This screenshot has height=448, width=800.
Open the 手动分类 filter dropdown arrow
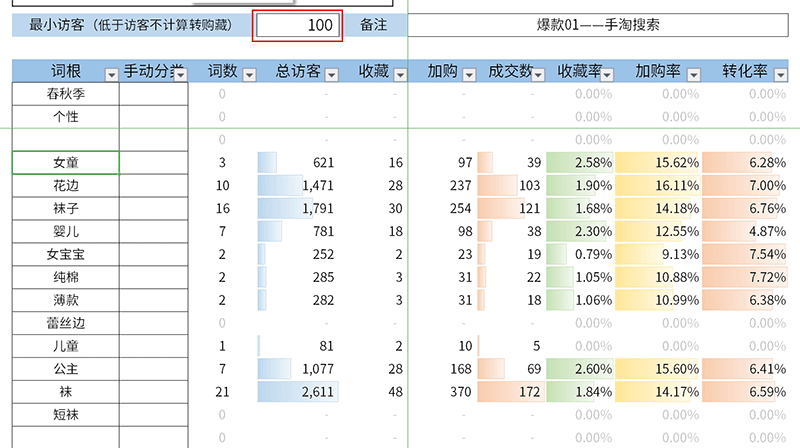pyautogui.click(x=179, y=73)
